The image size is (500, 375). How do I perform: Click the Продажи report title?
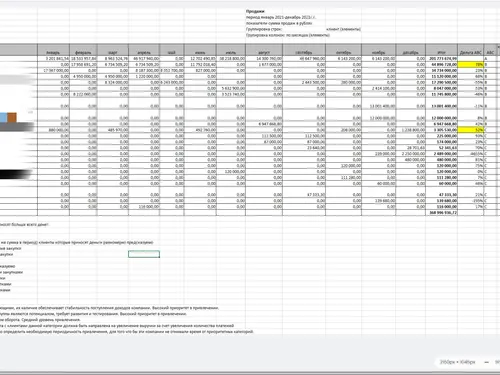pyautogui.click(x=255, y=11)
